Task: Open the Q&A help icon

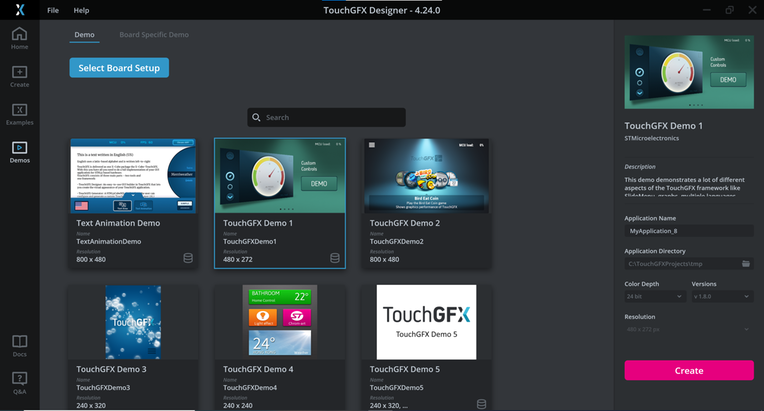Action: [x=19, y=383]
